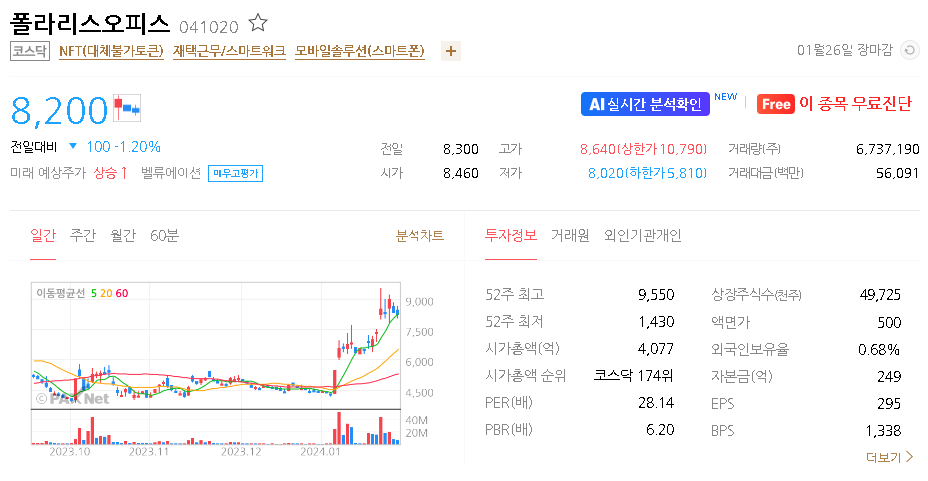Switch chart to 월간 tab
Viewport: 928px width, 481px height.
pos(123,235)
